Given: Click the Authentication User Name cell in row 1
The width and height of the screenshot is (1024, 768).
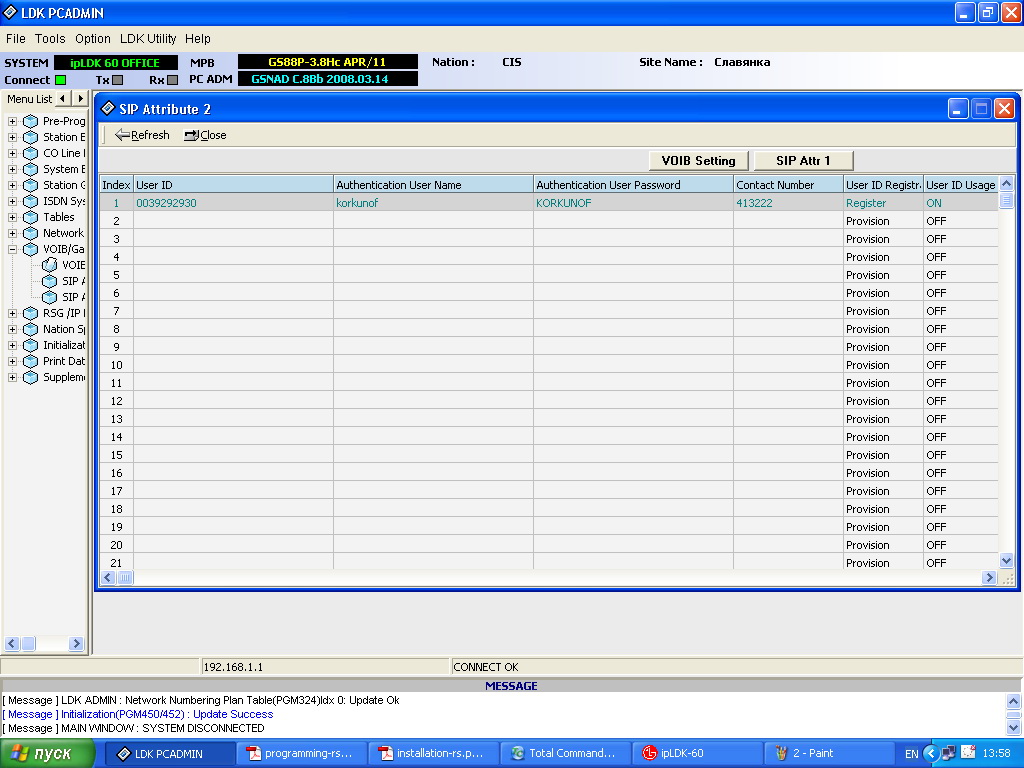Looking at the screenshot, I should pos(432,203).
